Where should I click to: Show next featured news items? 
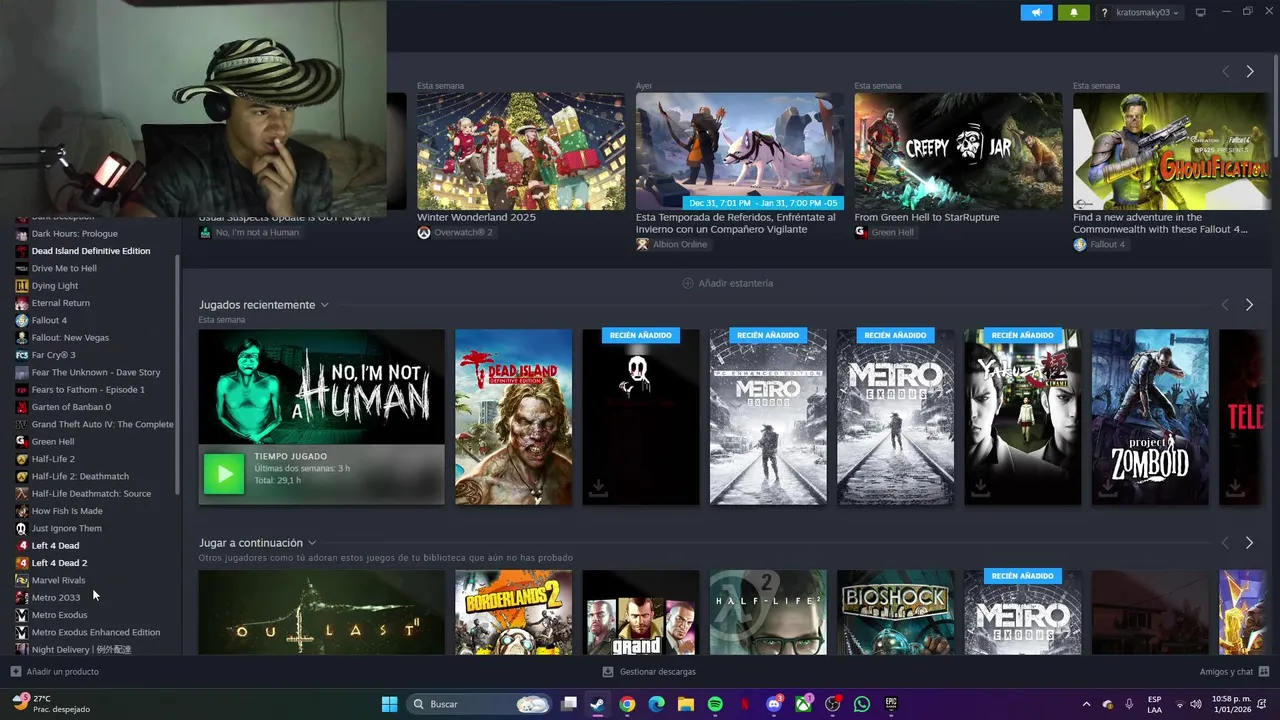tap(1249, 72)
